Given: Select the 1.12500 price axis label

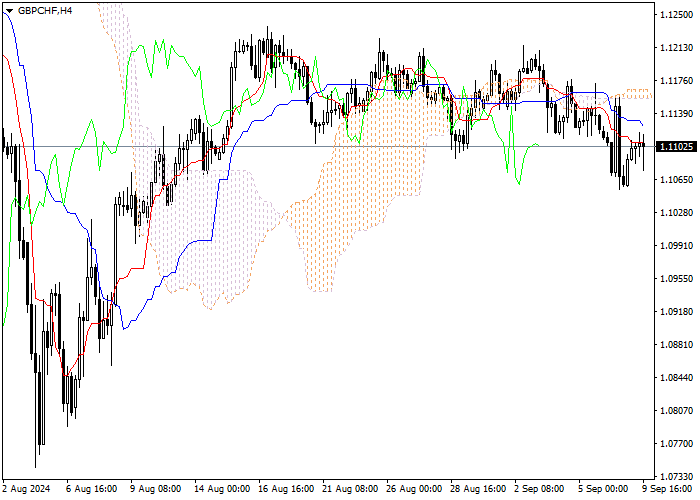Looking at the screenshot, I should pos(676,15).
